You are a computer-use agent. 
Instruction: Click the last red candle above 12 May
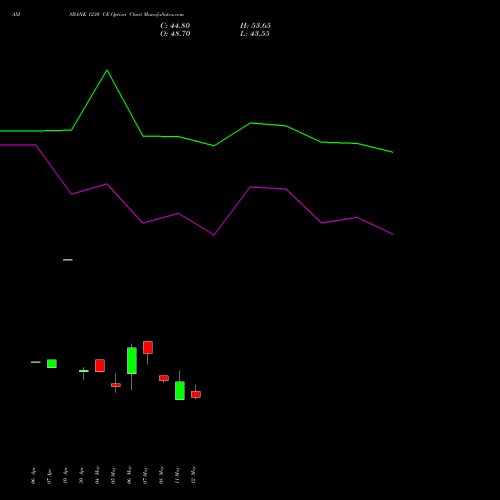(x=196, y=394)
